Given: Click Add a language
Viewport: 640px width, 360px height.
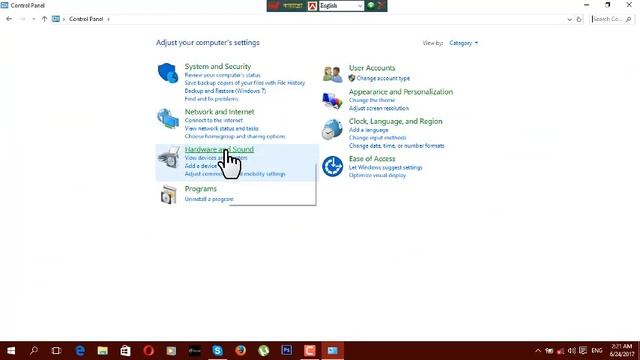Looking at the screenshot, I should [x=369, y=130].
